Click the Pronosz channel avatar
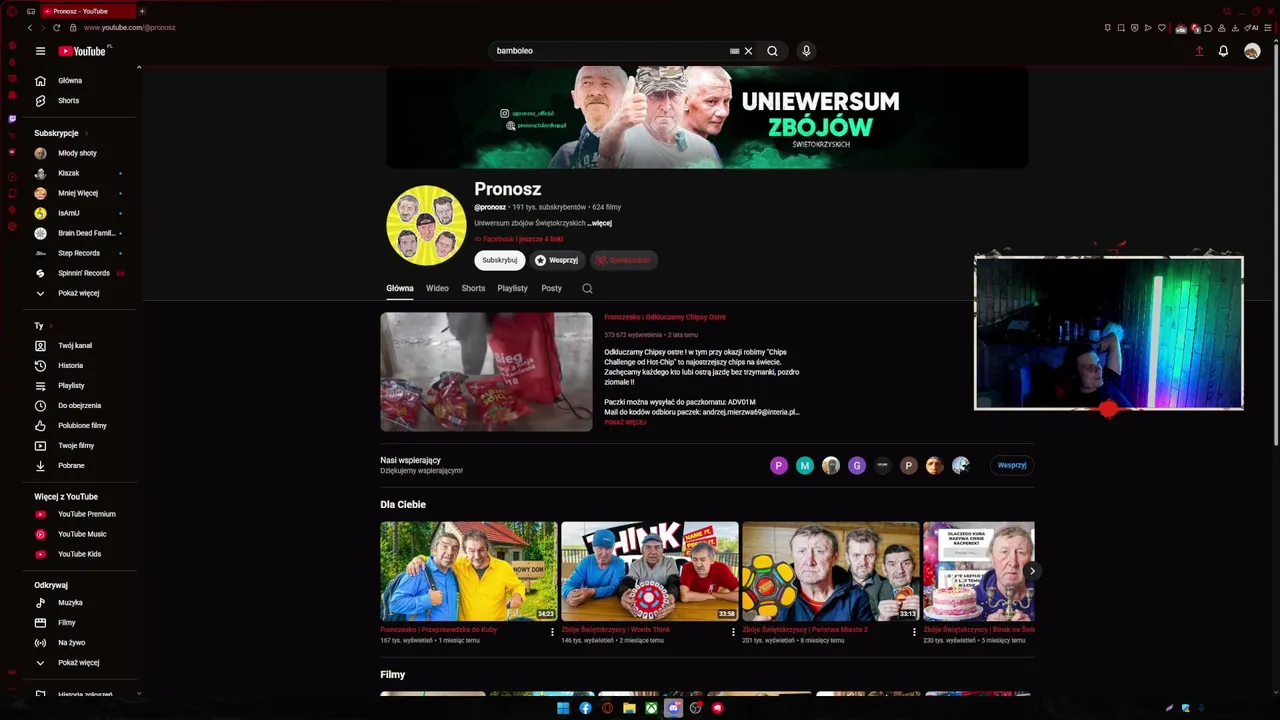 tap(426, 225)
